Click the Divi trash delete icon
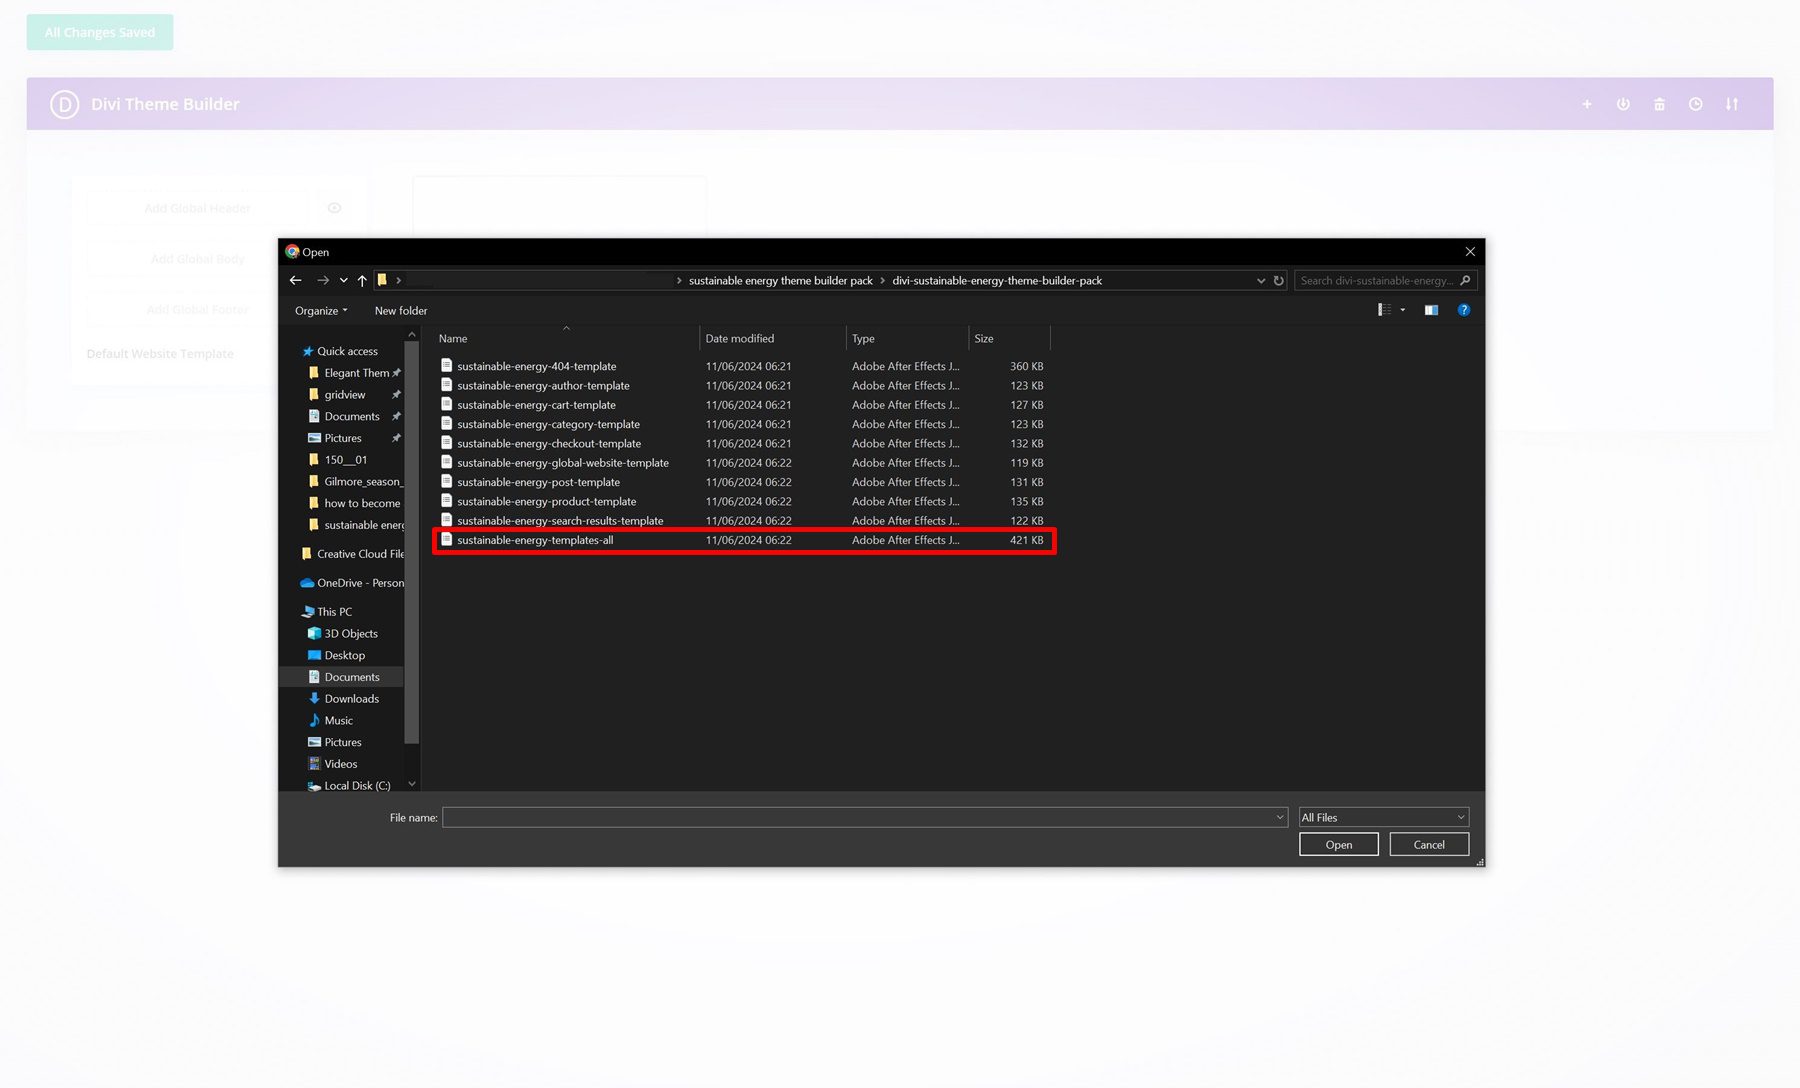Viewport: 1800px width, 1088px height. tap(1659, 104)
